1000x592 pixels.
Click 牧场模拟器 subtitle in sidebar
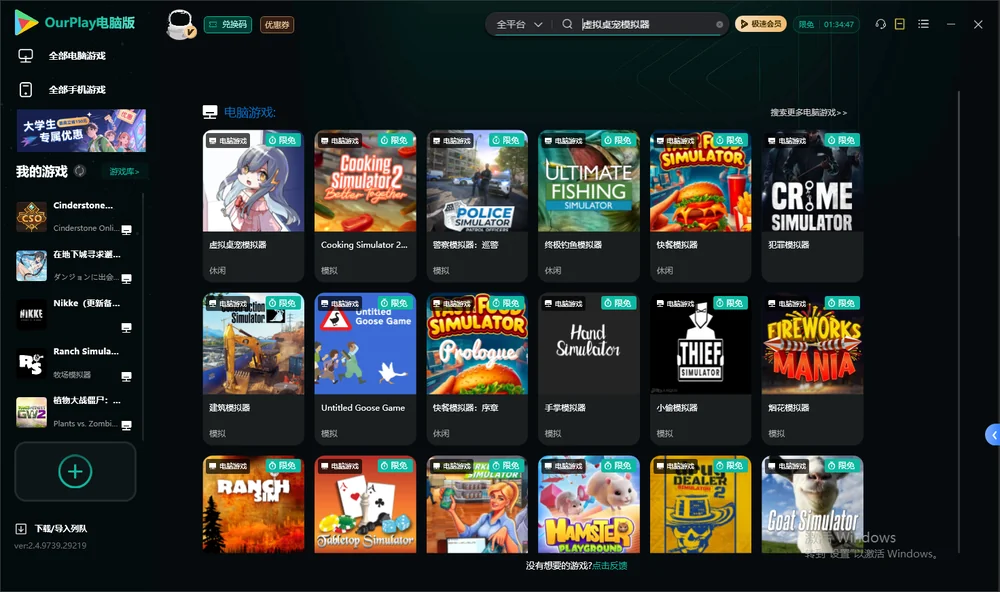point(72,374)
